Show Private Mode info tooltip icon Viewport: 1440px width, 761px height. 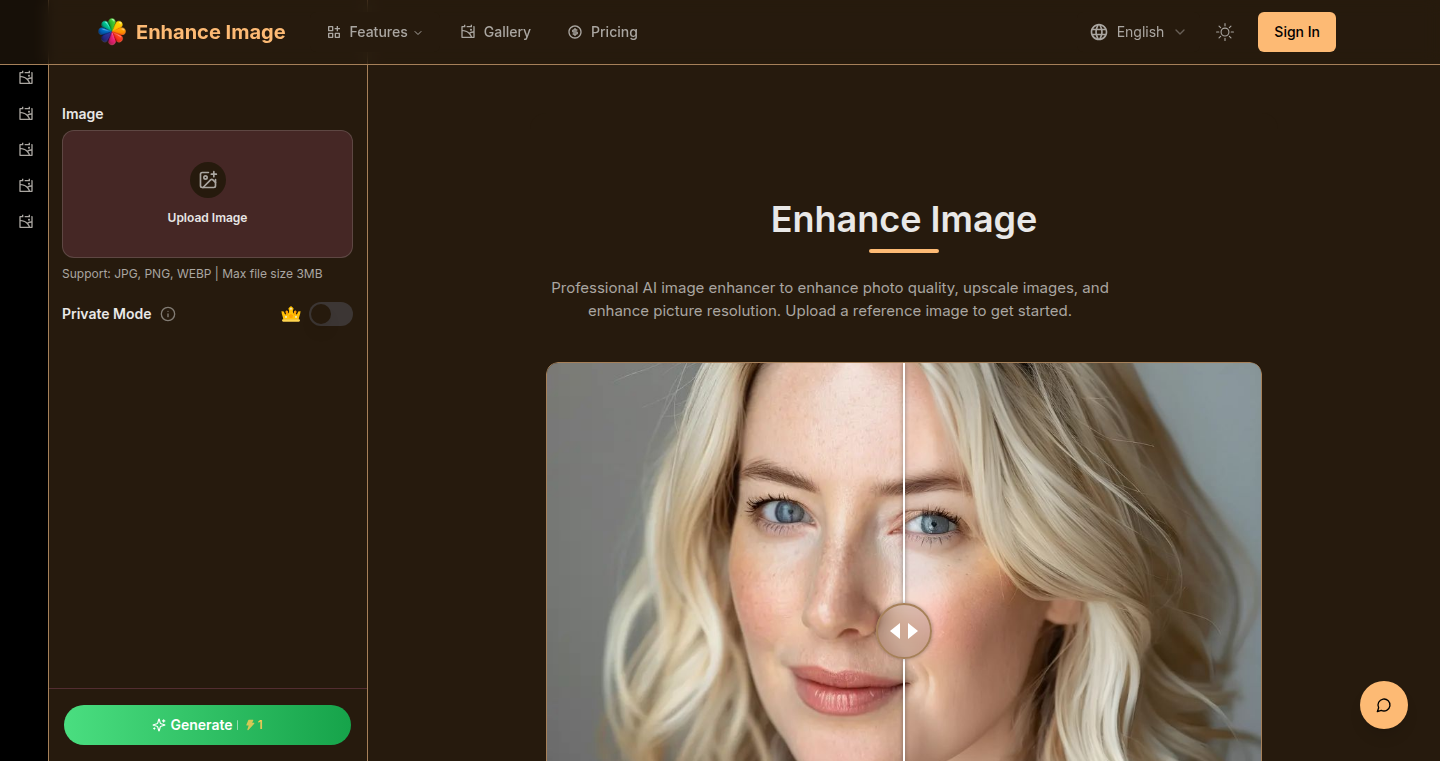[168, 314]
